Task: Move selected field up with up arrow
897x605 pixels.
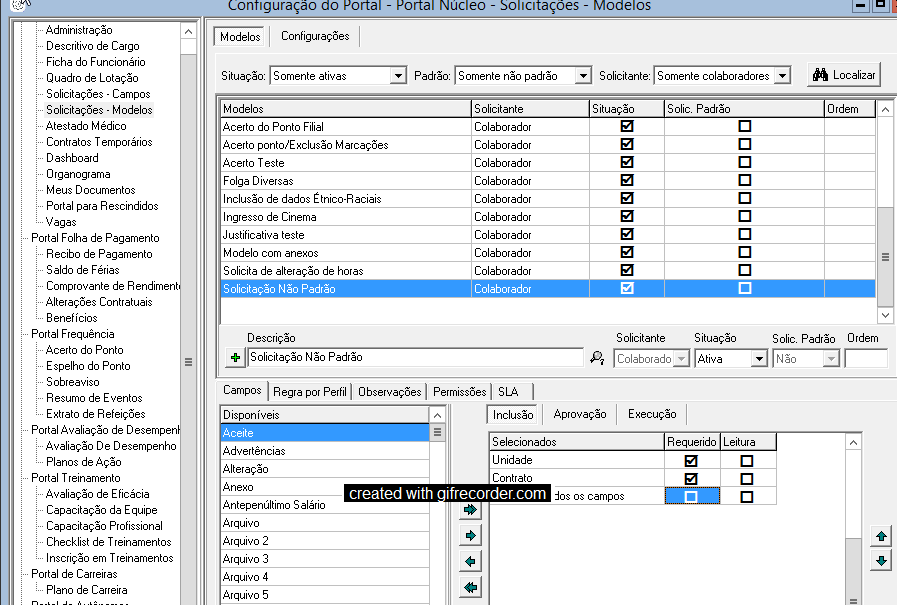Action: (881, 537)
